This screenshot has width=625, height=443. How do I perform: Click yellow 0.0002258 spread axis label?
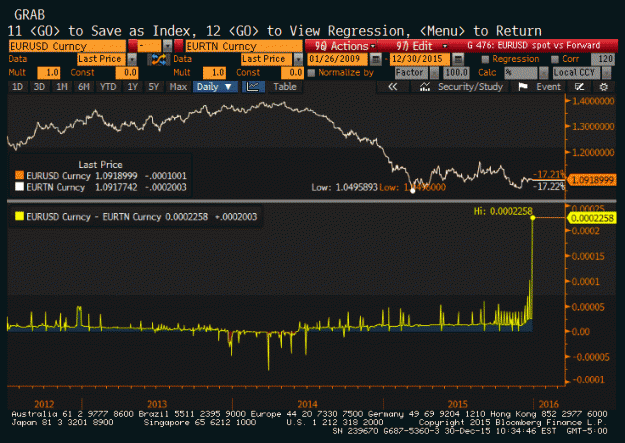tap(592, 218)
